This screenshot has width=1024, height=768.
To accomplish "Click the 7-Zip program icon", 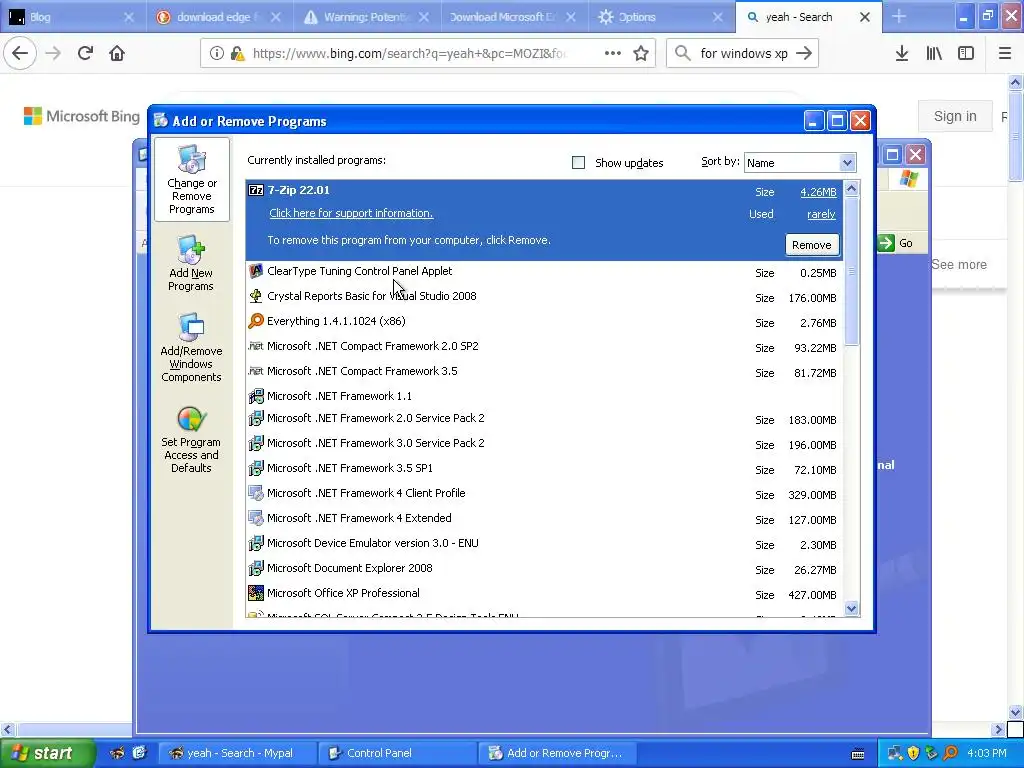I will pos(256,191).
